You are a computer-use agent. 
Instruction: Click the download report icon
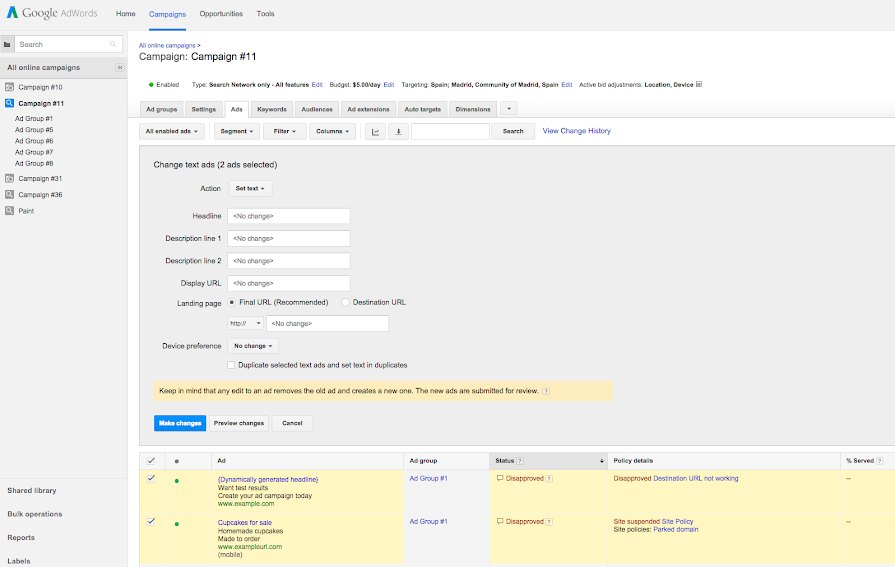pyautogui.click(x=398, y=131)
